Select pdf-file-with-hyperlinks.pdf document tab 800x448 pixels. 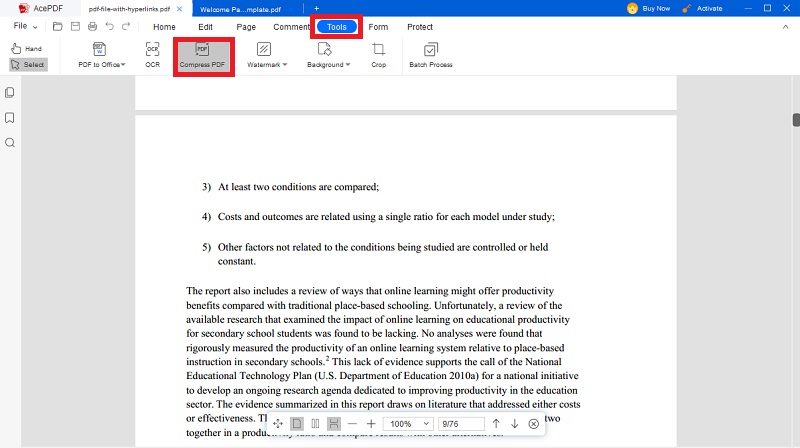click(x=129, y=9)
